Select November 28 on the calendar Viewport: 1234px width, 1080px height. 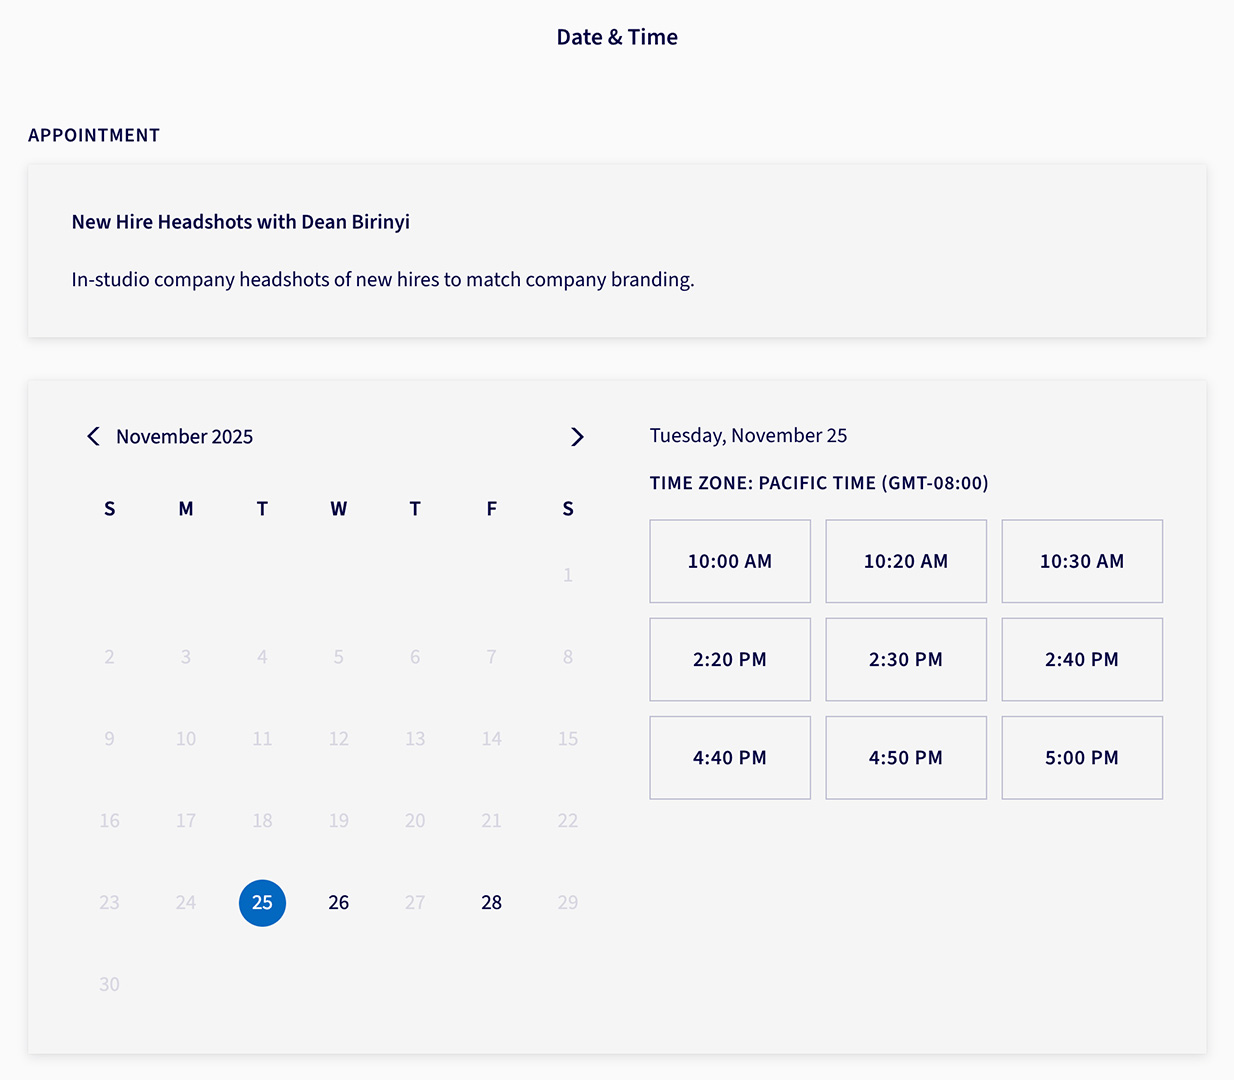[x=491, y=902]
